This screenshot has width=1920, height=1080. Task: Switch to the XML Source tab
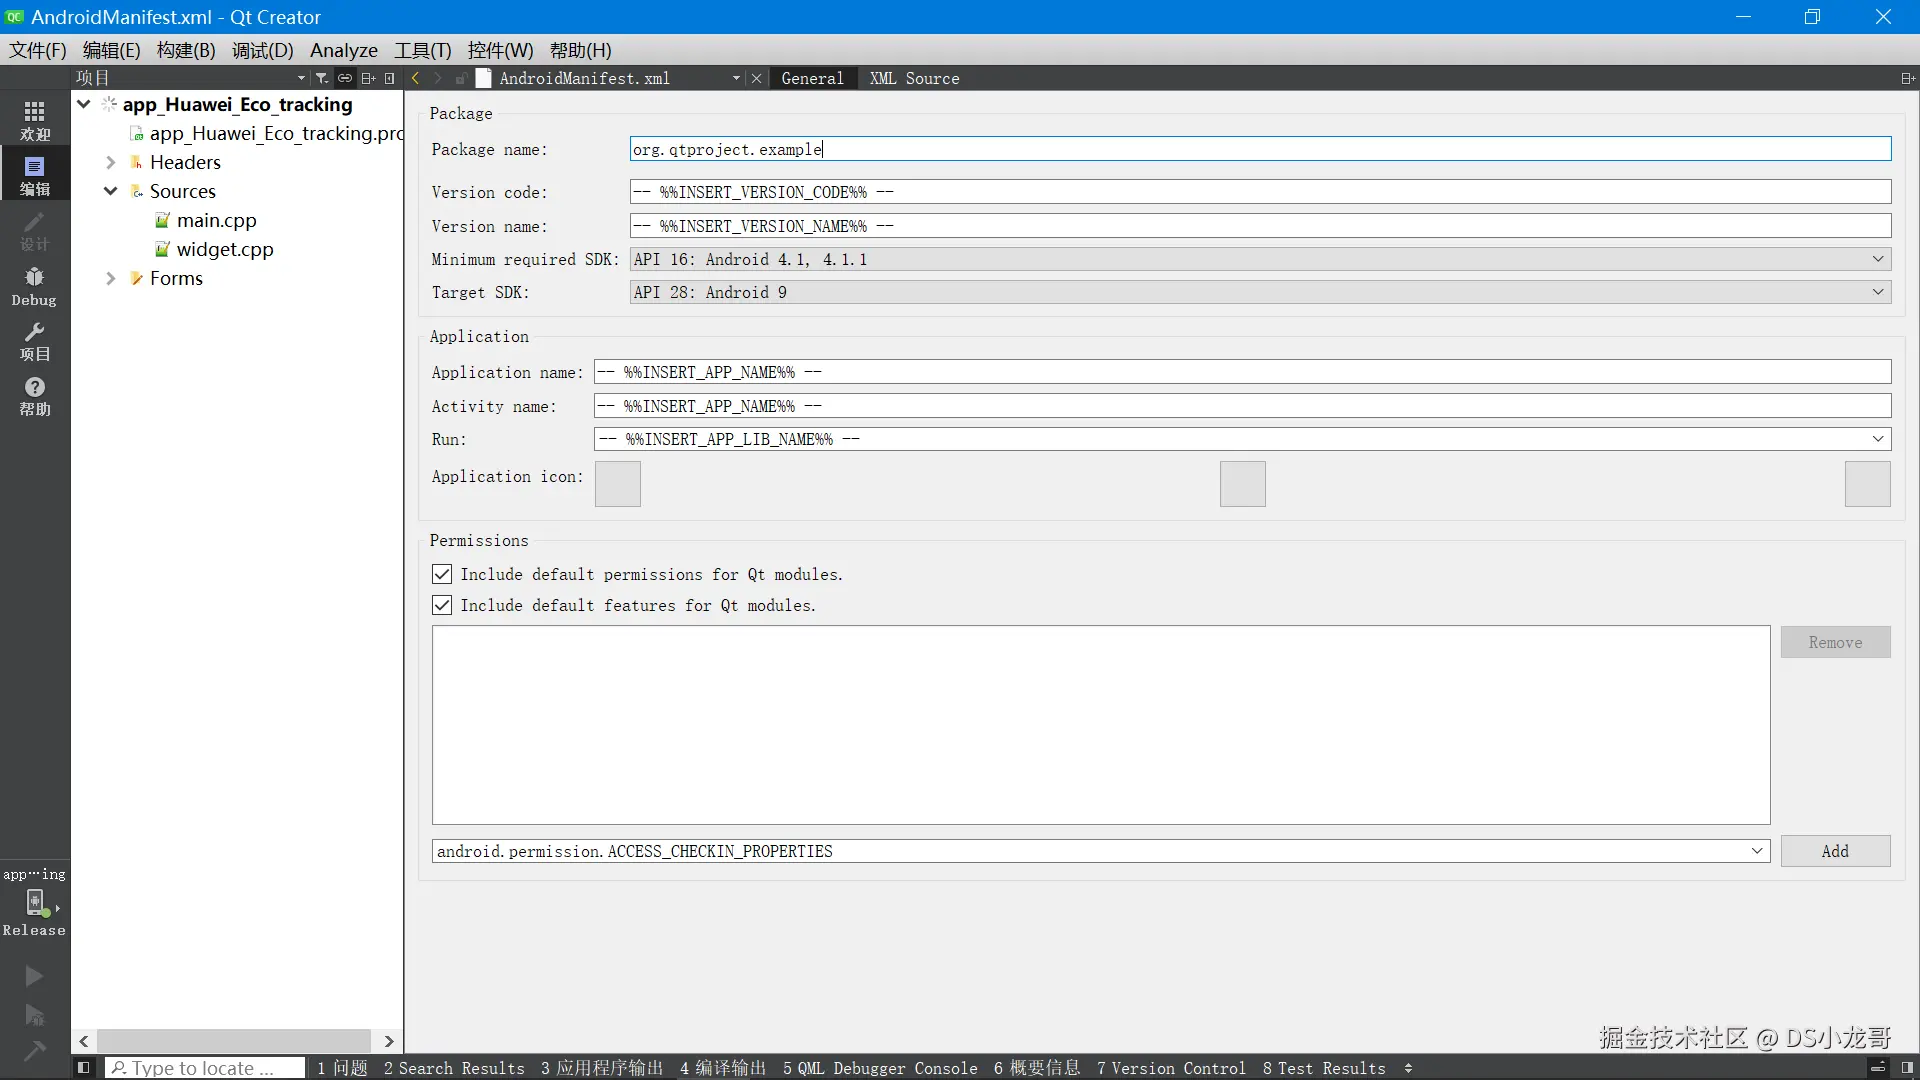[914, 78]
